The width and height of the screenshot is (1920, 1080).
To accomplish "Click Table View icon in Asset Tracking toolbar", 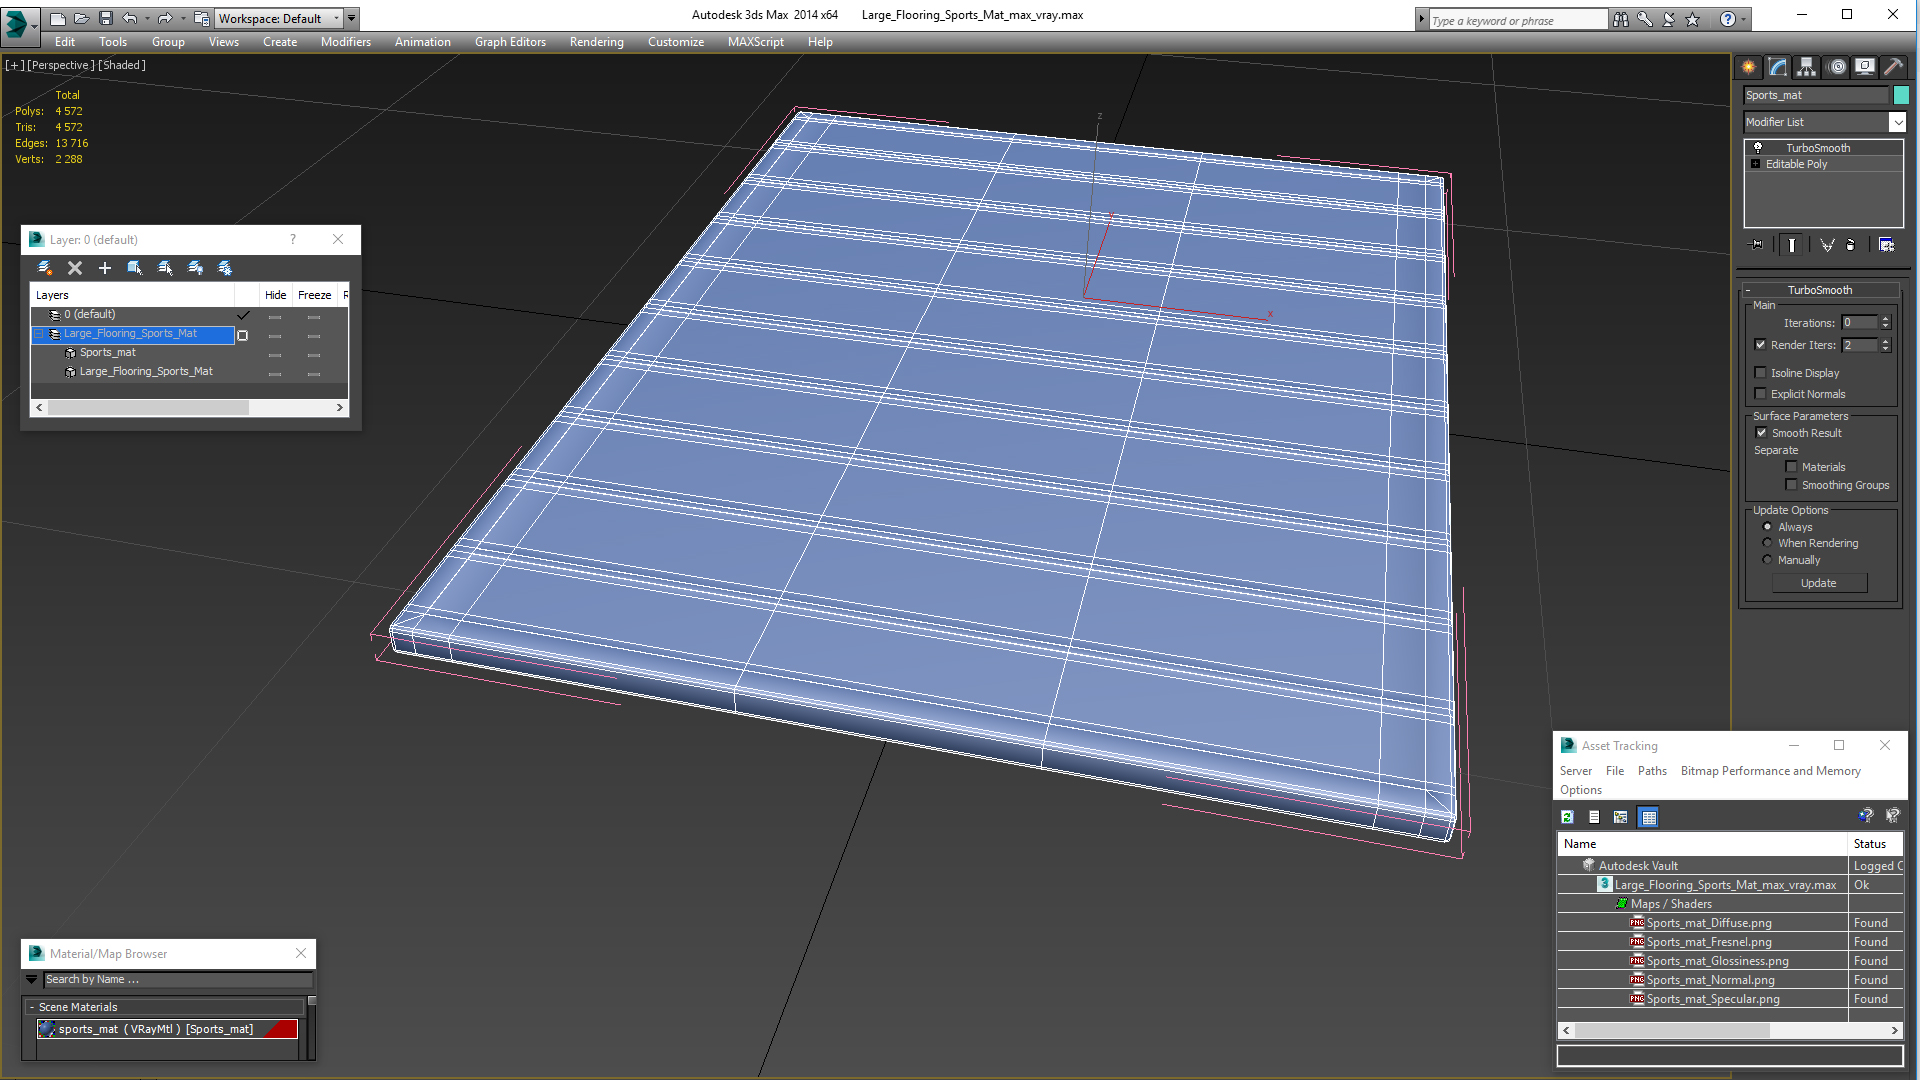I will coord(1649,817).
